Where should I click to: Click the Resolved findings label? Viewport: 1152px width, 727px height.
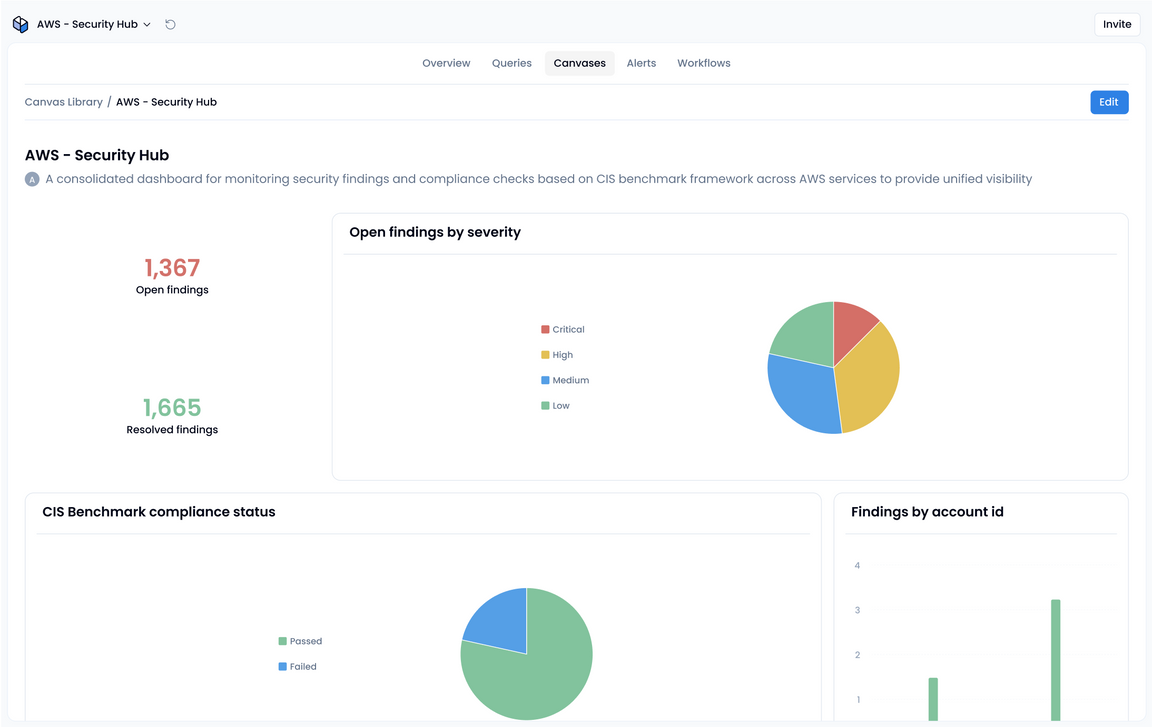tap(172, 430)
